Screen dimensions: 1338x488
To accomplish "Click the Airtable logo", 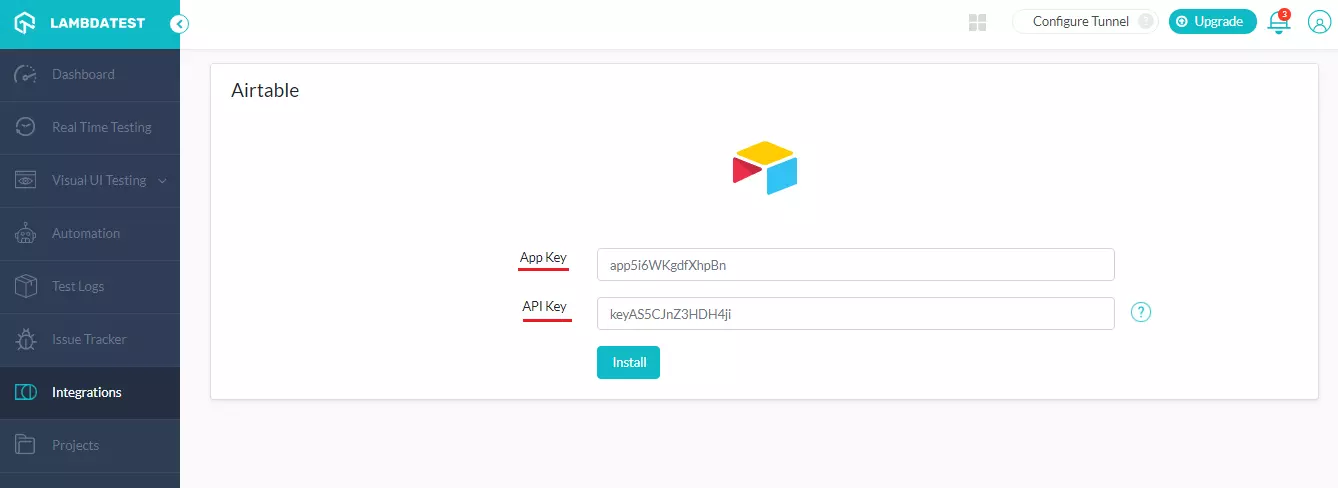I will (765, 167).
